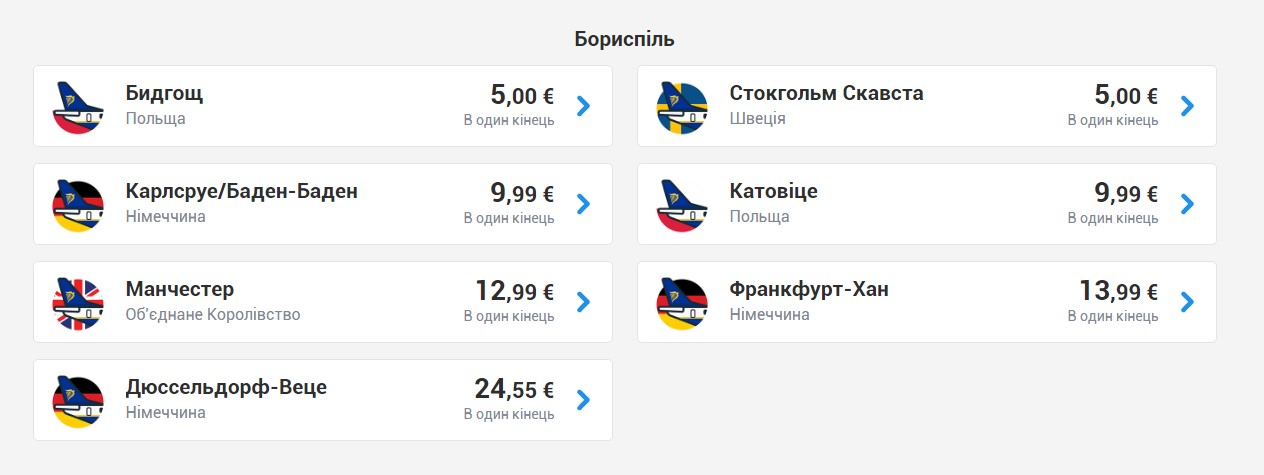Open the chevron arrow beside Стокгольм Скавста fare
The height and width of the screenshot is (475, 1264).
1188,106
